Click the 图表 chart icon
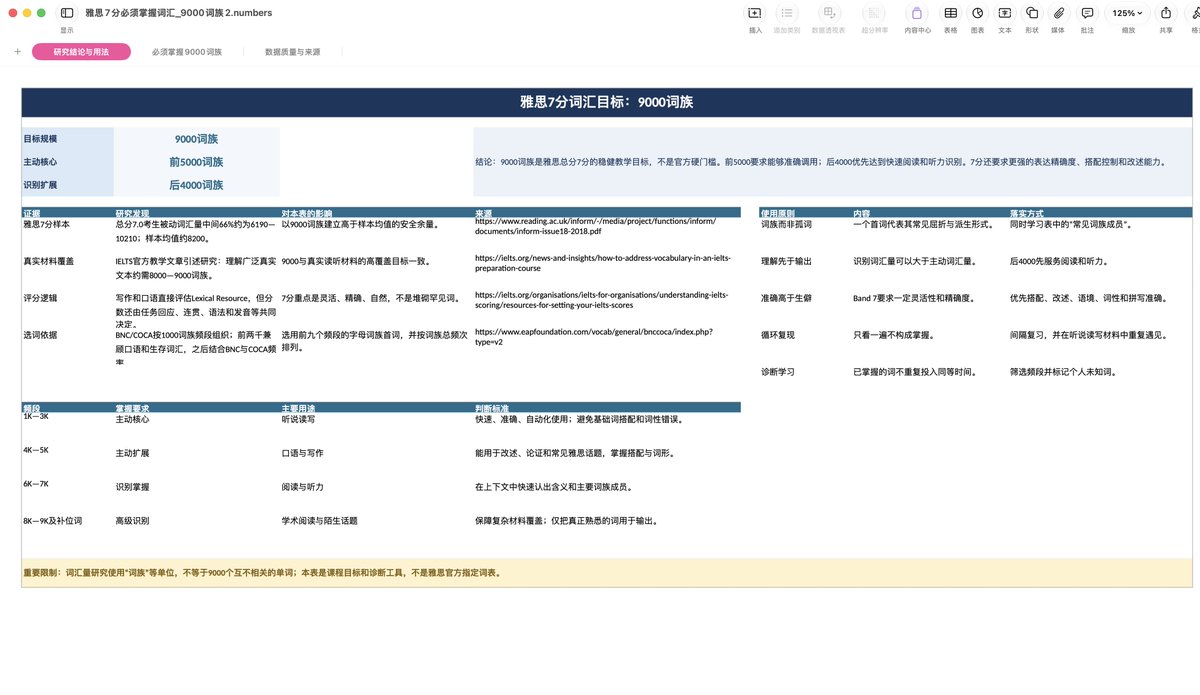 [977, 13]
